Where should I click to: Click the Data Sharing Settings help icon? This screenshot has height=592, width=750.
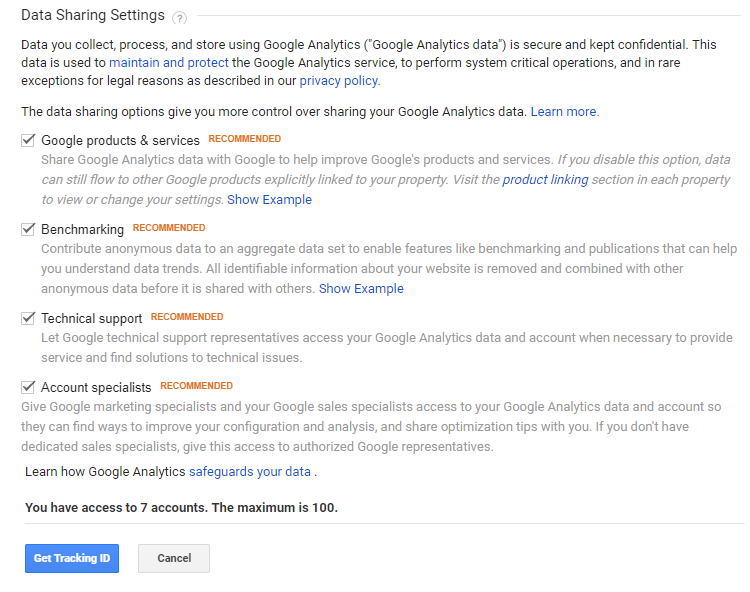click(180, 18)
